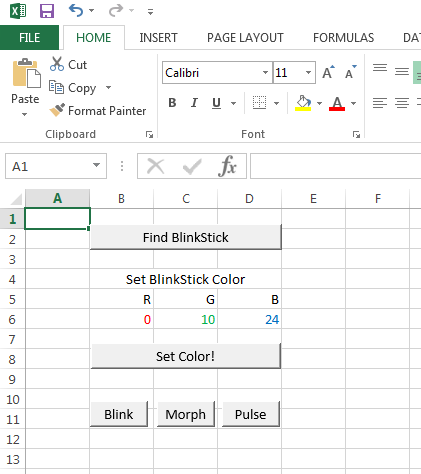Select the G label cell
Screen dimensions: 421x474
[x=186, y=299]
